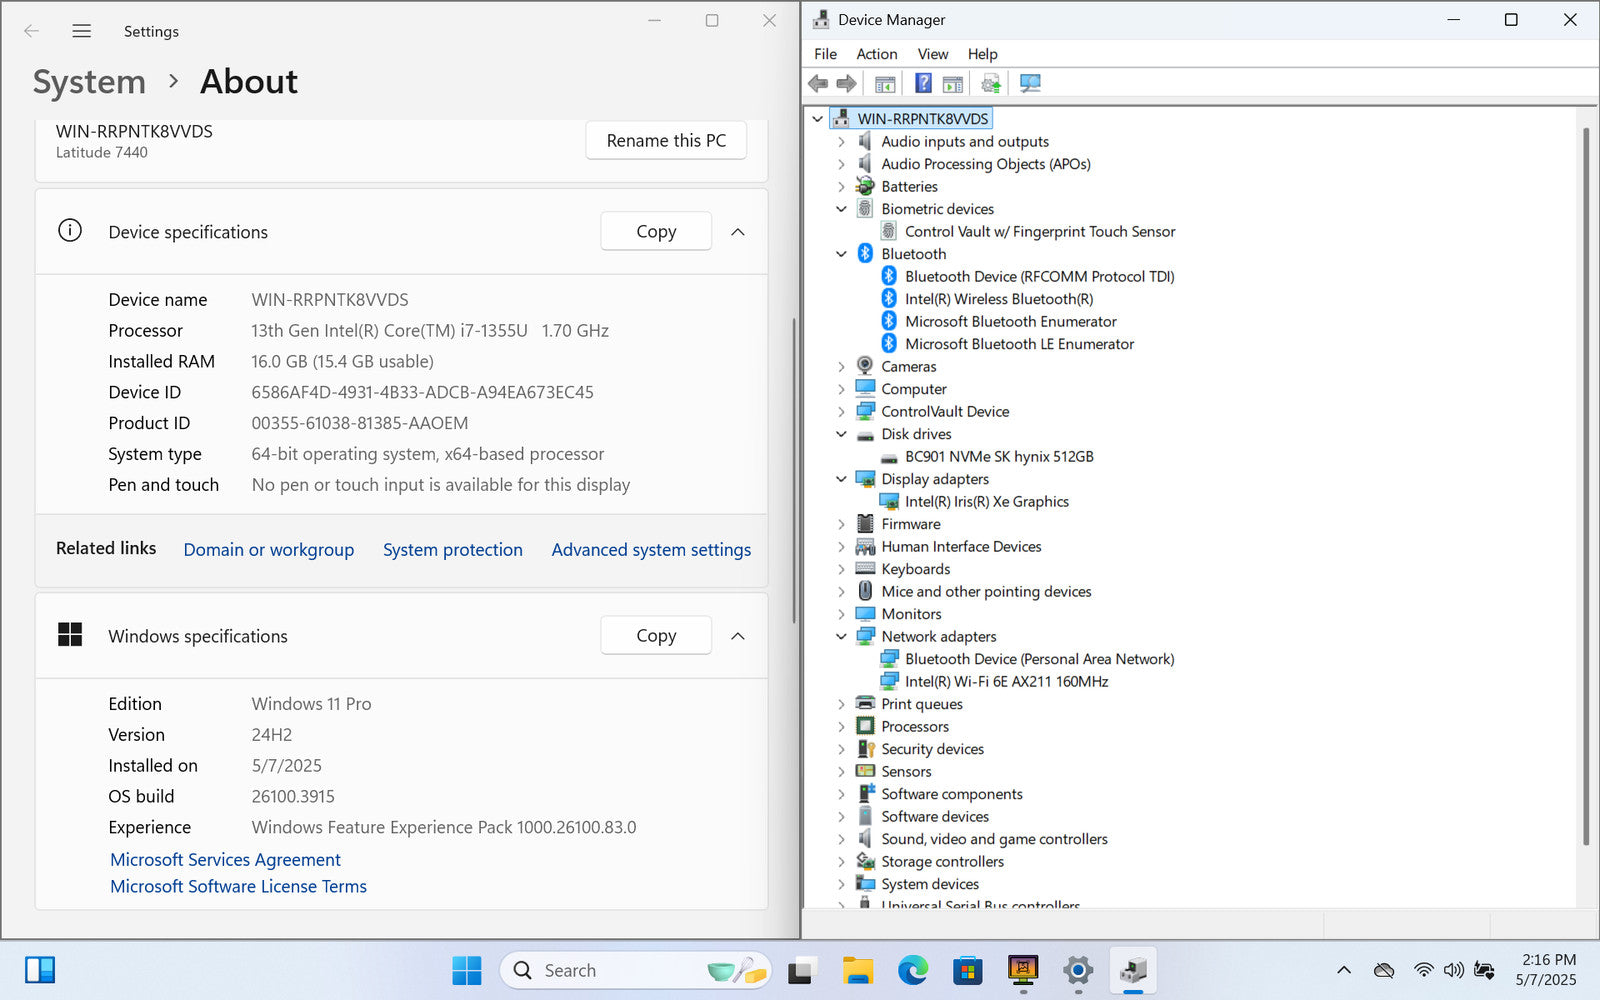Select the Sound, video and game controllers category
1600x1000 pixels.
(994, 839)
